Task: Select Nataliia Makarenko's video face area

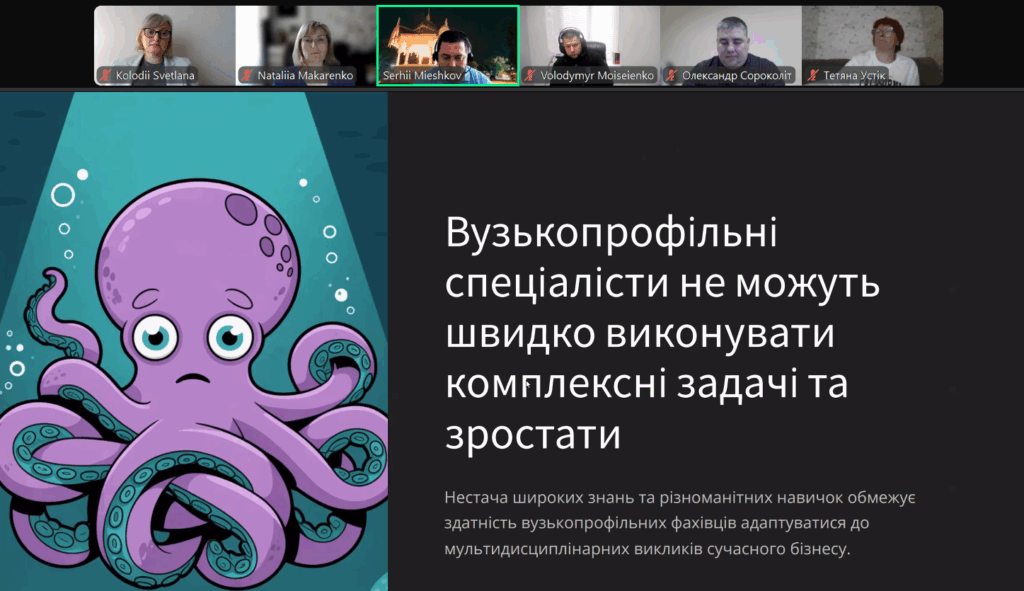Action: (308, 38)
